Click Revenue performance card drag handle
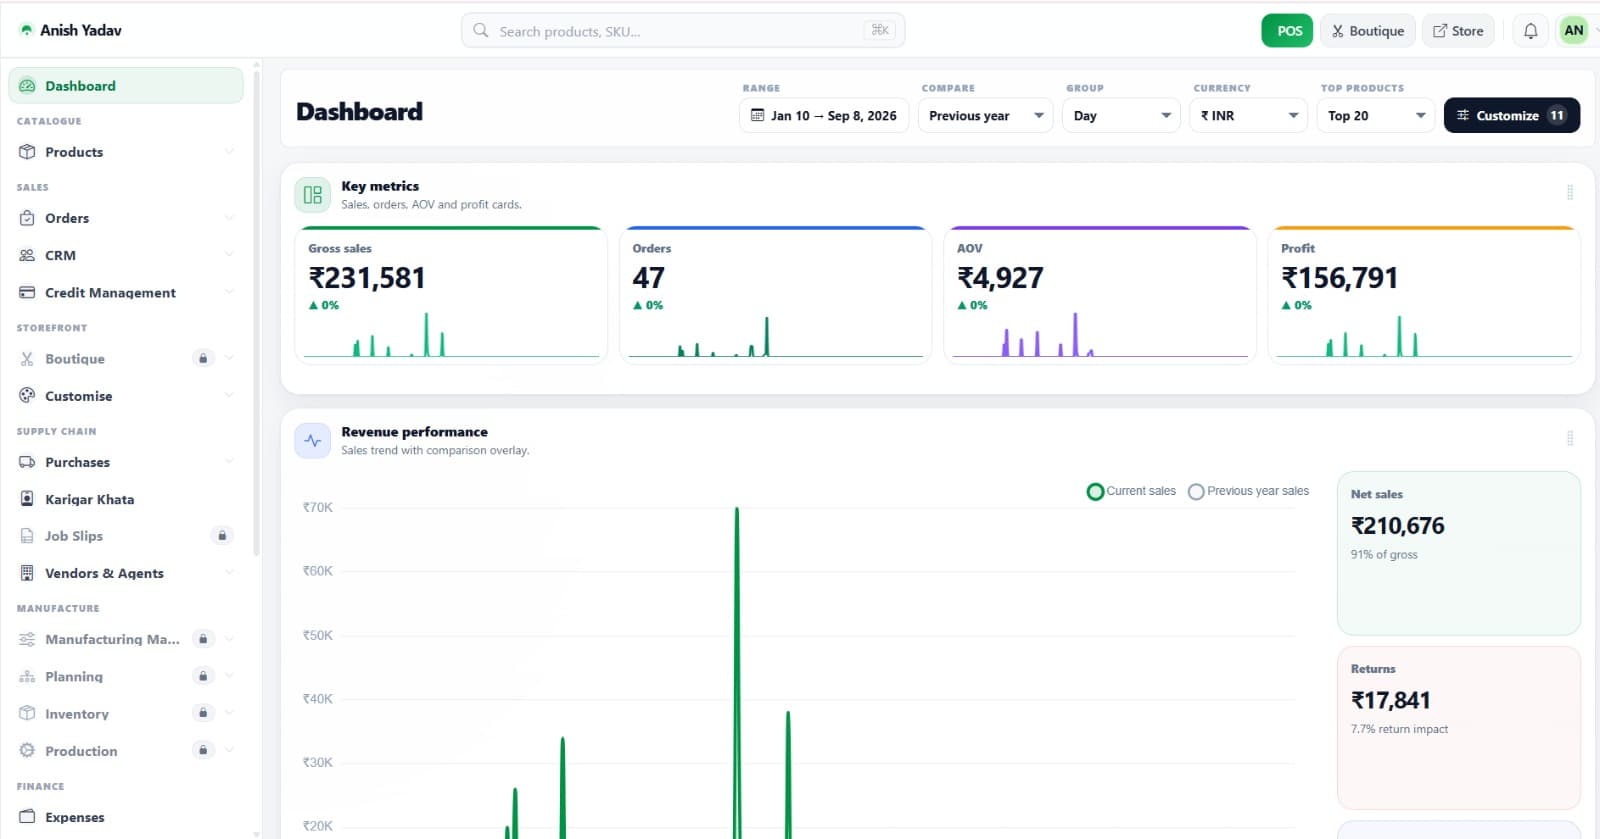1600x839 pixels. 1570,438
